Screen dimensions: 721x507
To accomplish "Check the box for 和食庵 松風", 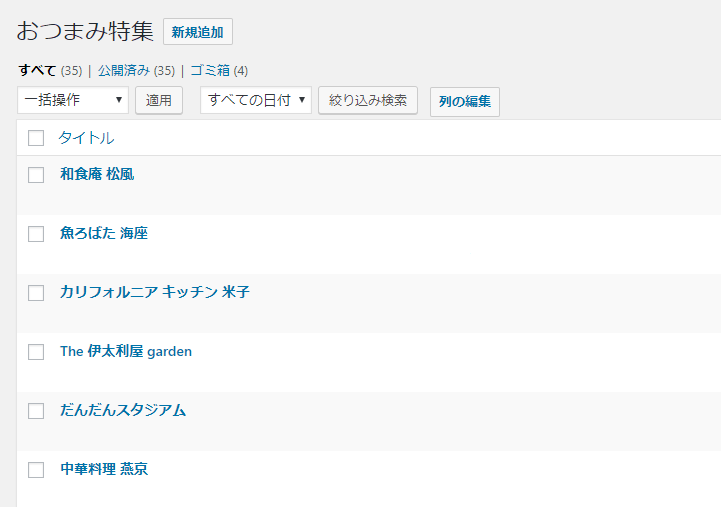I will coord(36,175).
